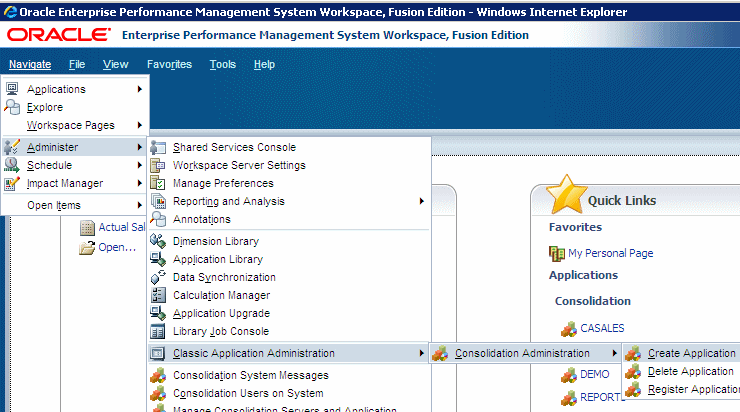The width and height of the screenshot is (740, 412).
Task: Click the My Personal Page icon
Action: pos(557,253)
